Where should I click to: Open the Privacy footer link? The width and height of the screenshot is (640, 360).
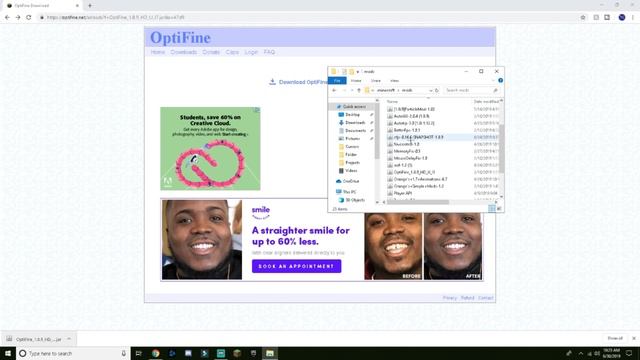[450, 298]
